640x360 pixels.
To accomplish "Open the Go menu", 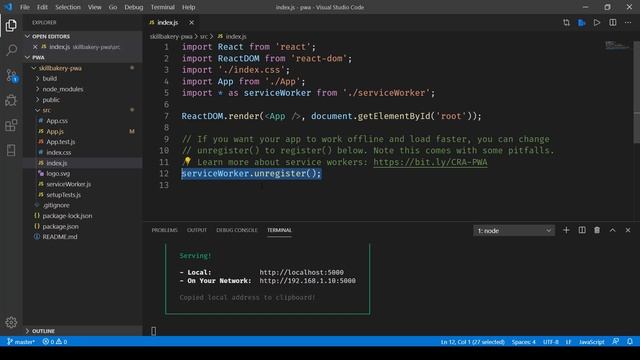I will coord(113,7).
